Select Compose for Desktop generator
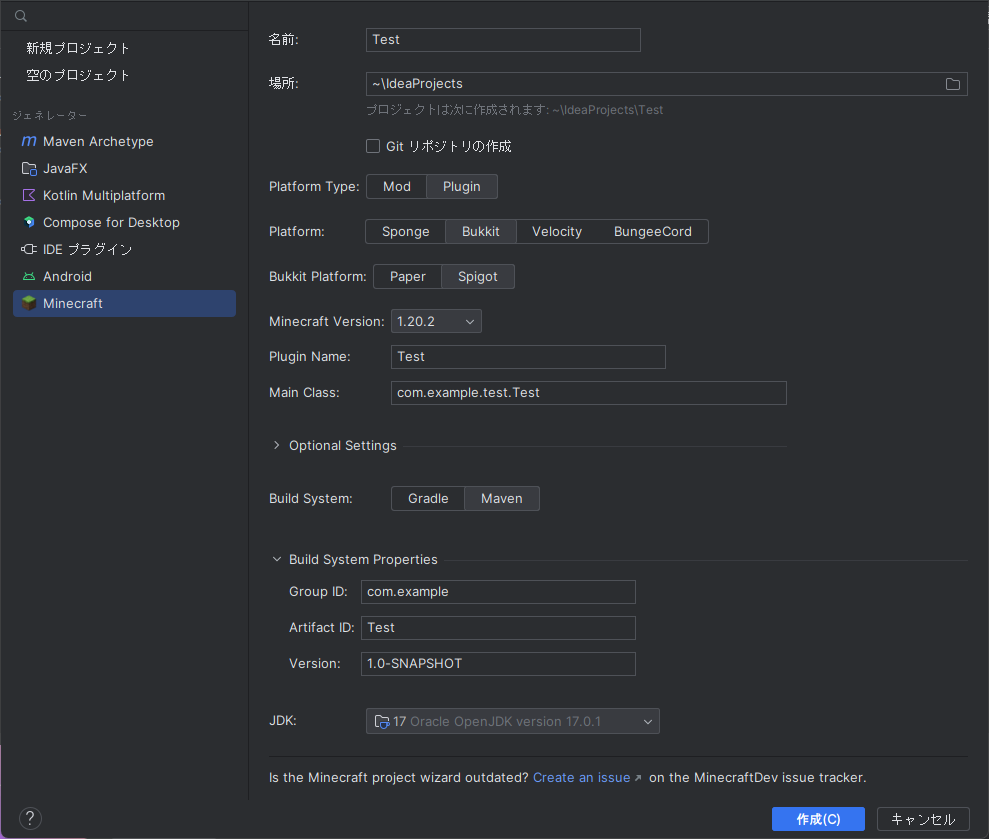Screen dimensions: 989x839 (124, 222)
